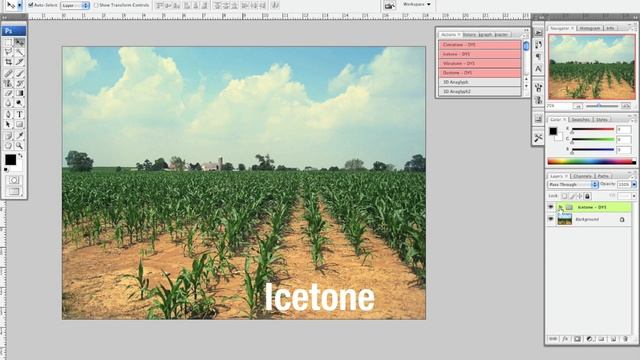The image size is (640, 360).
Task: Select the Blur tool
Action: coord(9,103)
